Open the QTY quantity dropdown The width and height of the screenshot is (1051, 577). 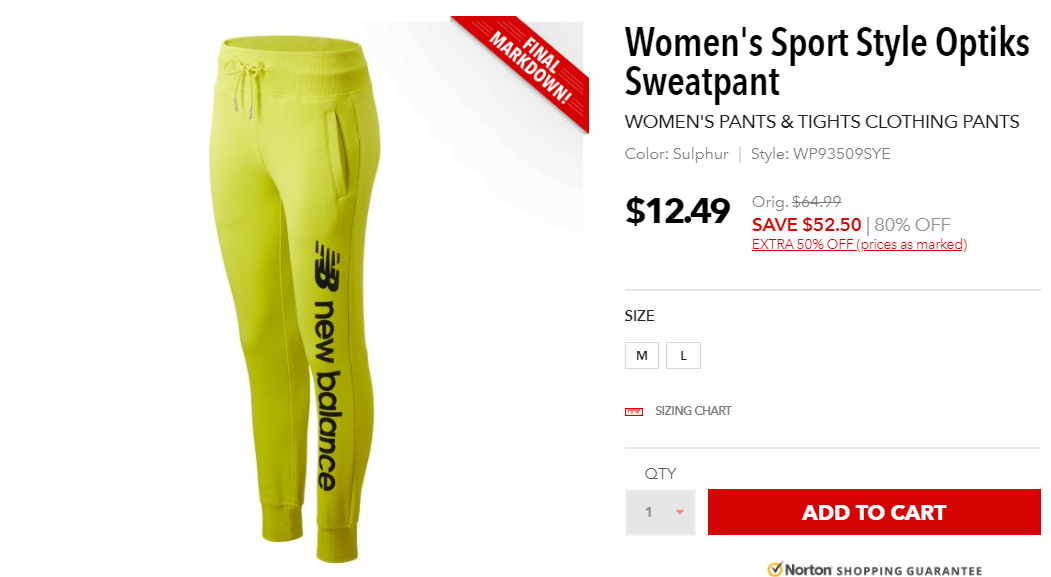[x=660, y=513]
